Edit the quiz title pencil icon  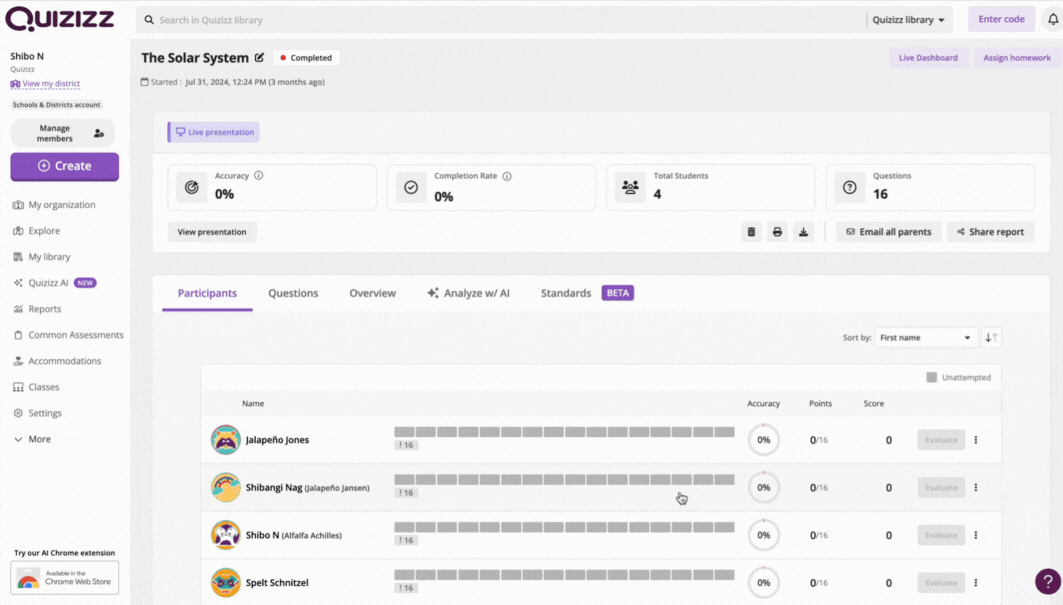[x=260, y=58]
